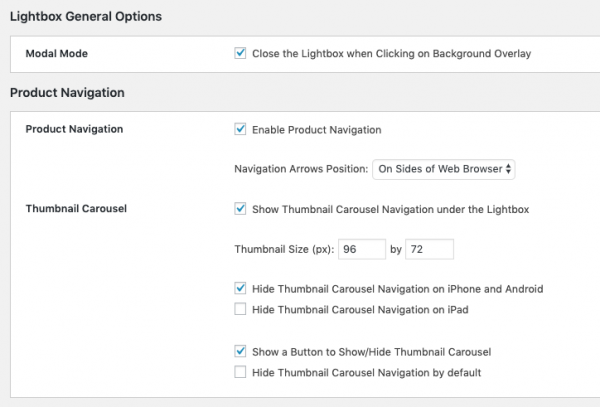
Task: Click the Product Navigation section heading above panel
Action: (x=67, y=93)
